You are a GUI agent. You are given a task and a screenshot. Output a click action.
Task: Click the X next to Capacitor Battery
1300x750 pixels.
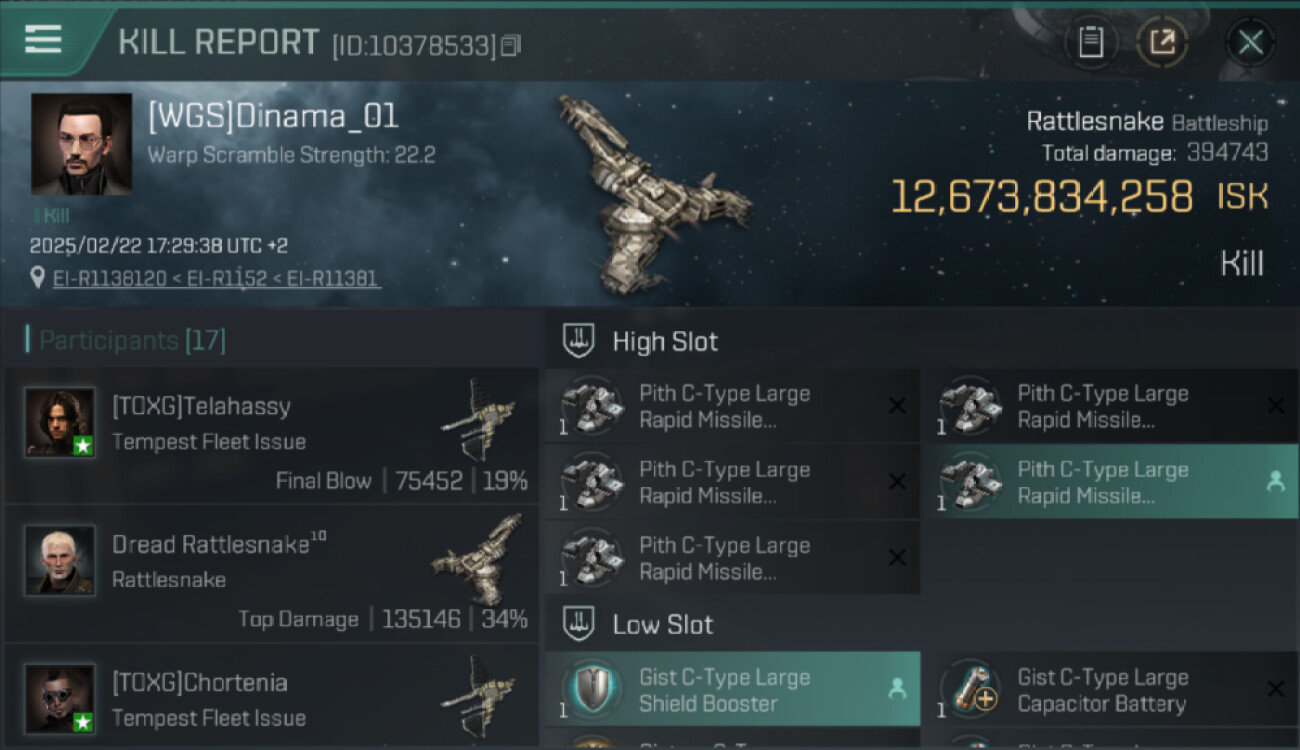pyautogui.click(x=1276, y=689)
